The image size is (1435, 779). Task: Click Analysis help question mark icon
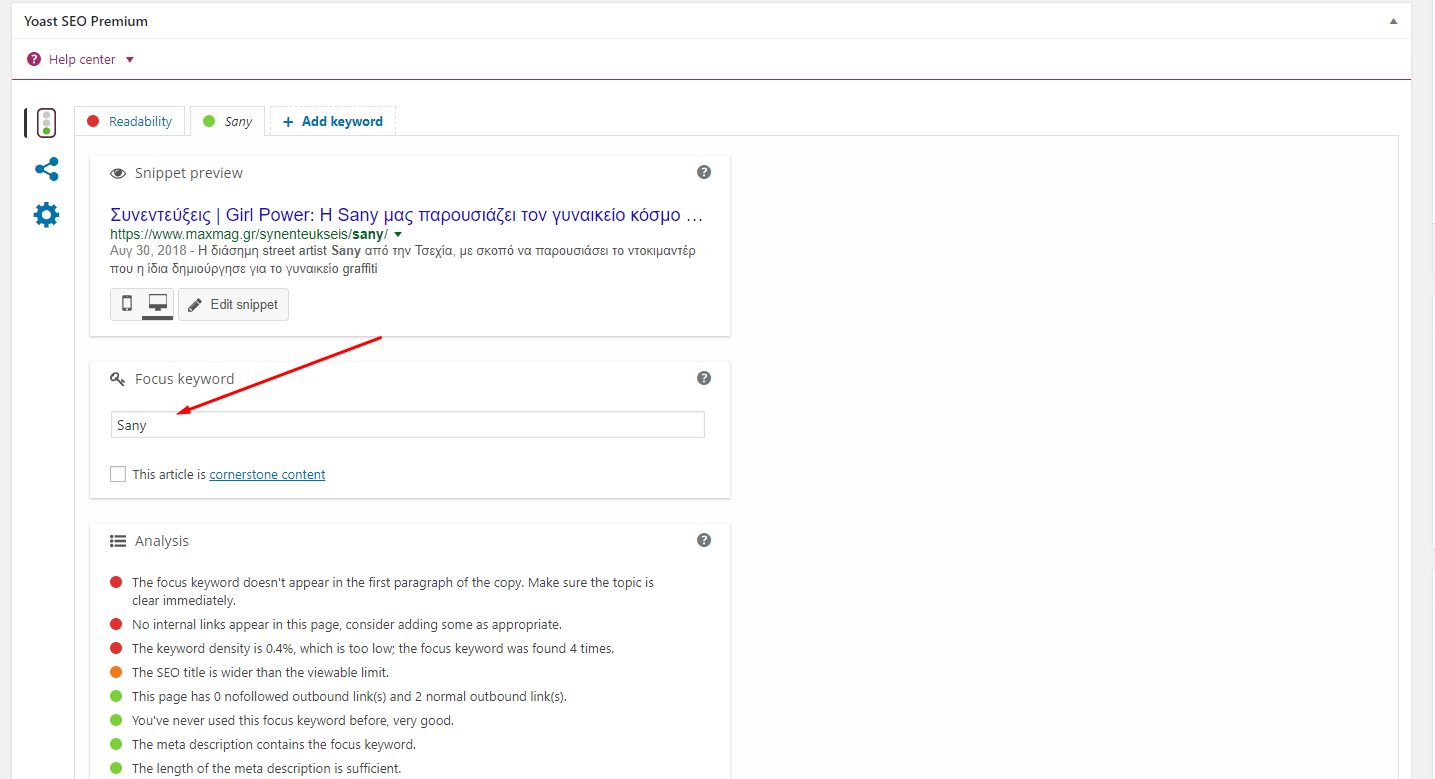coord(704,540)
